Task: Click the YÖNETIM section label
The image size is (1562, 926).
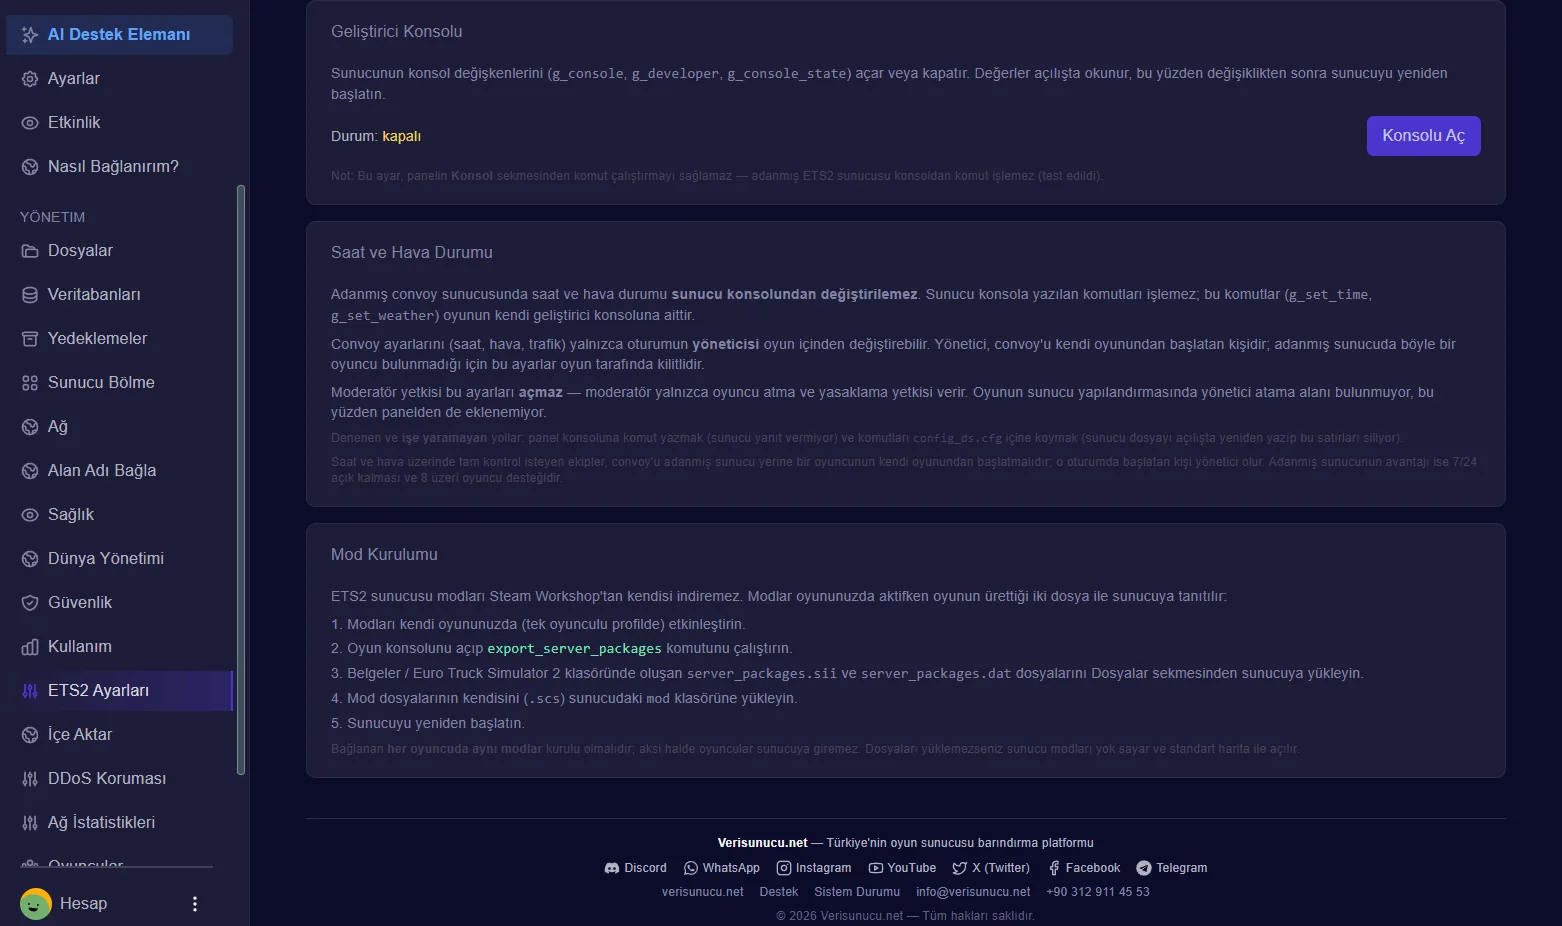Action: [x=53, y=217]
